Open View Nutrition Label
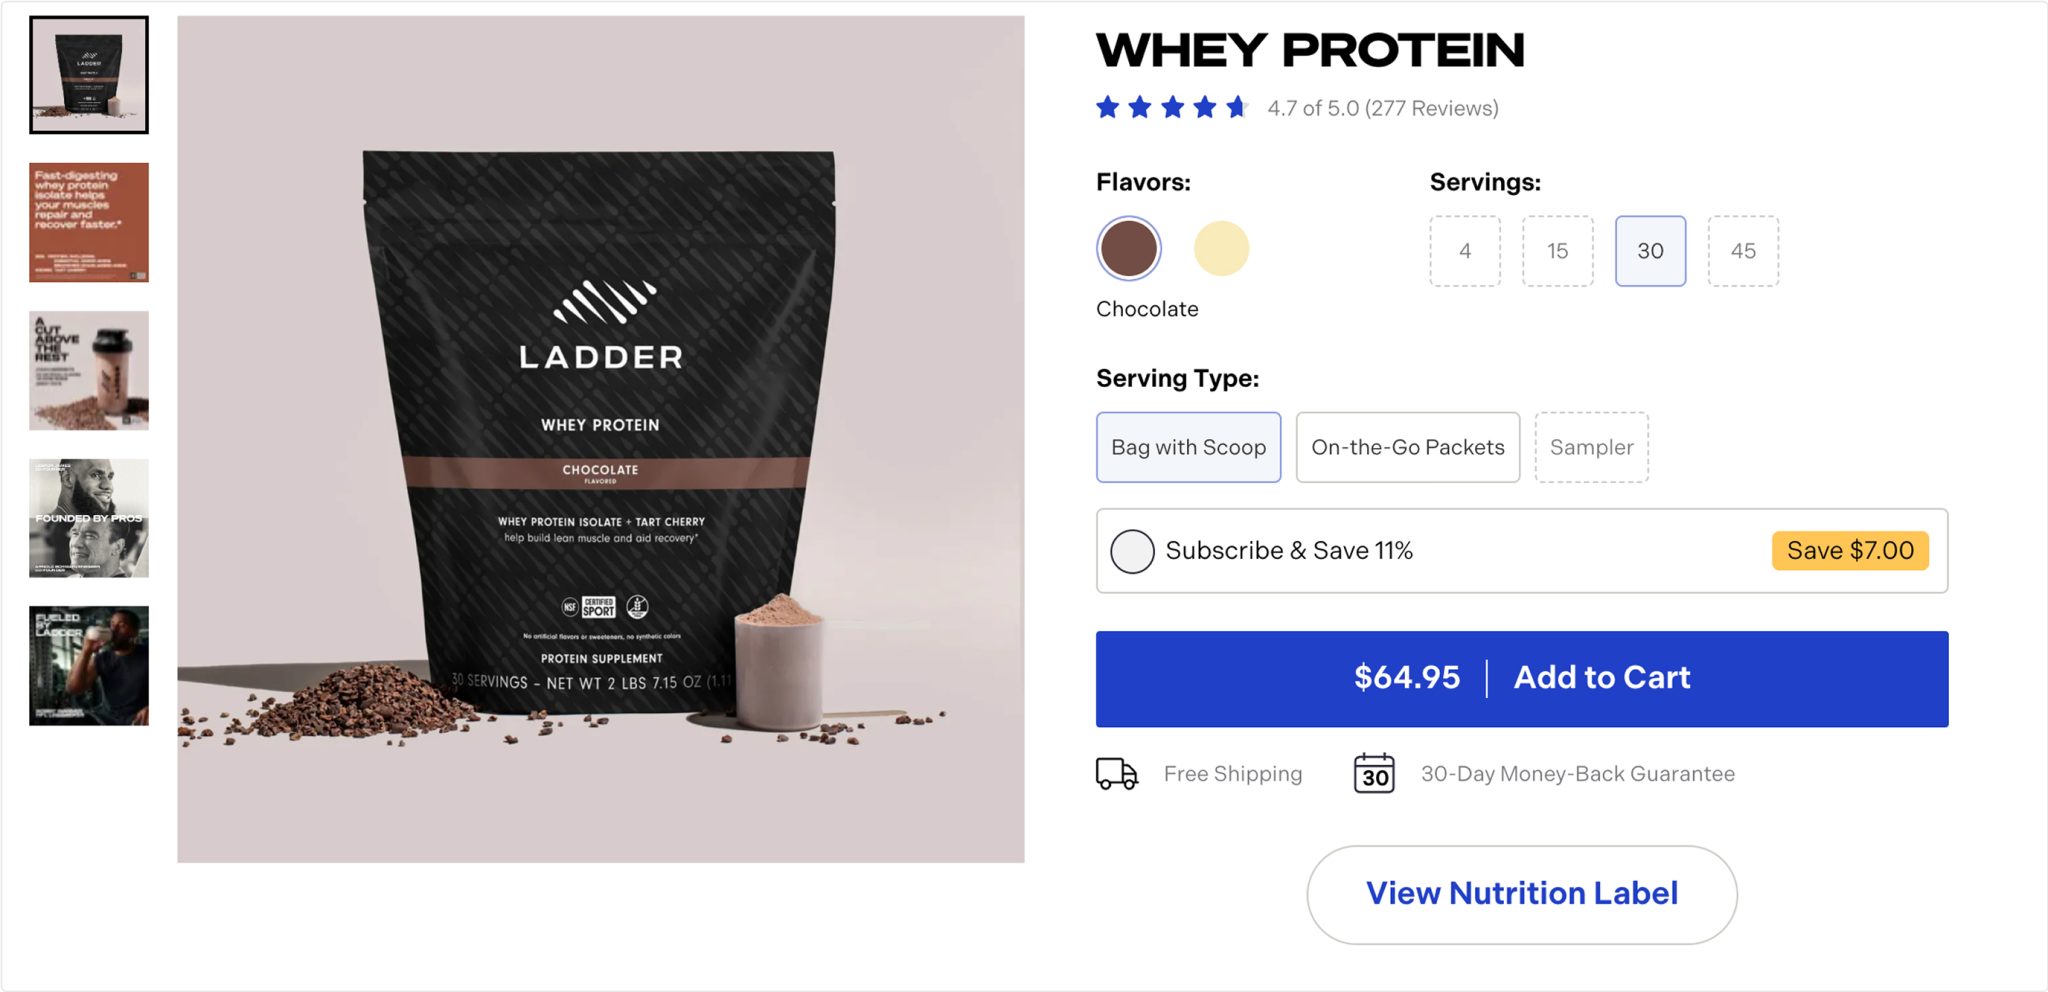 [x=1522, y=894]
